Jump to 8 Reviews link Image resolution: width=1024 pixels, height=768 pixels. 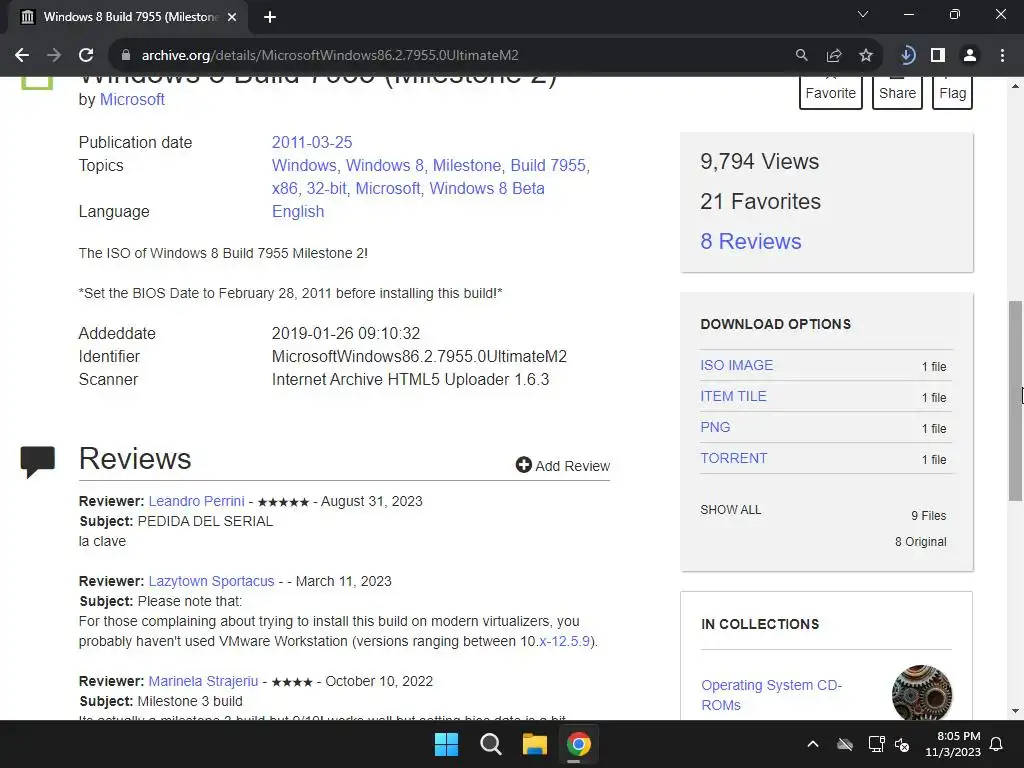(751, 242)
